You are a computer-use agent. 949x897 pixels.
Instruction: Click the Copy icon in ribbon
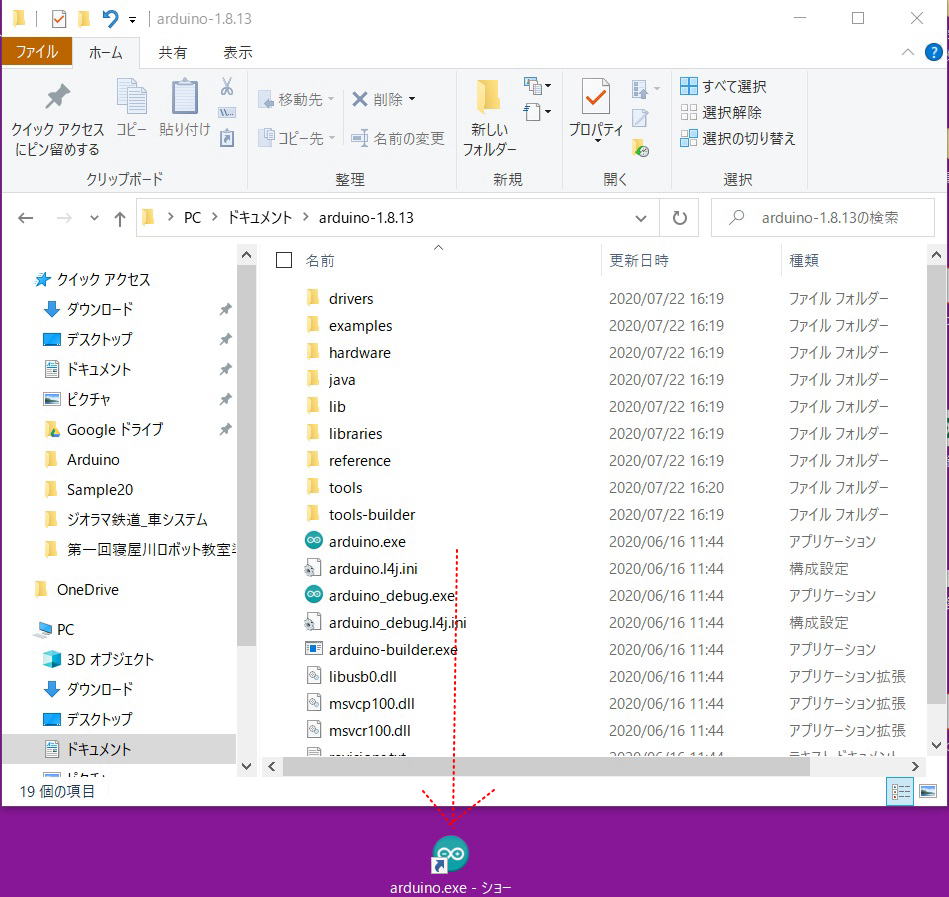(131, 96)
